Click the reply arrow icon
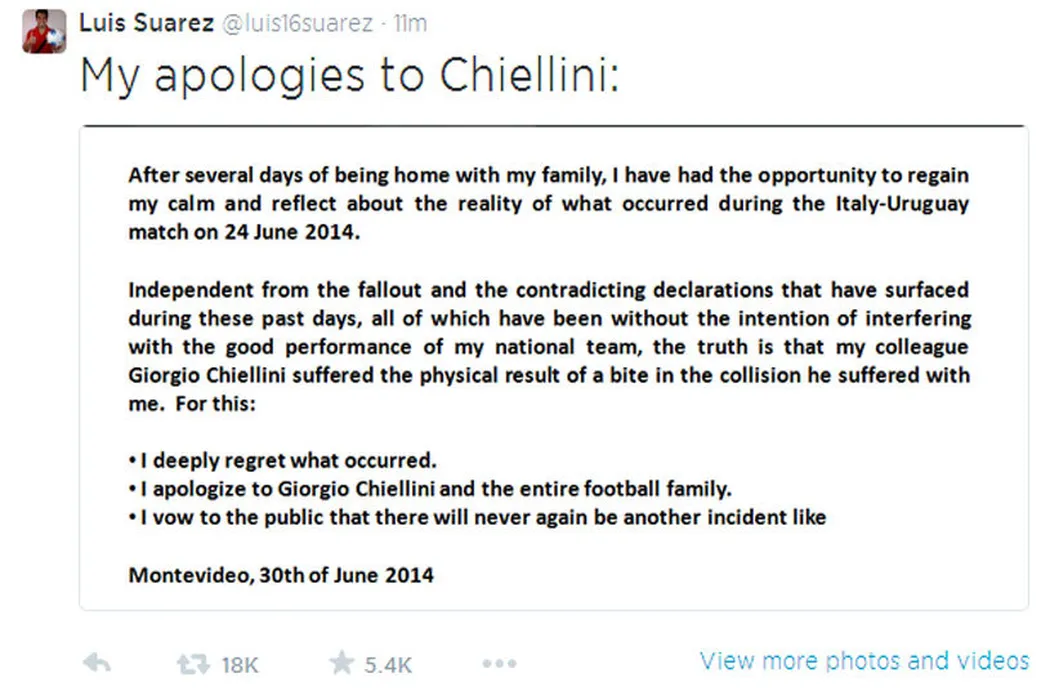1050x700 pixels. (96, 663)
